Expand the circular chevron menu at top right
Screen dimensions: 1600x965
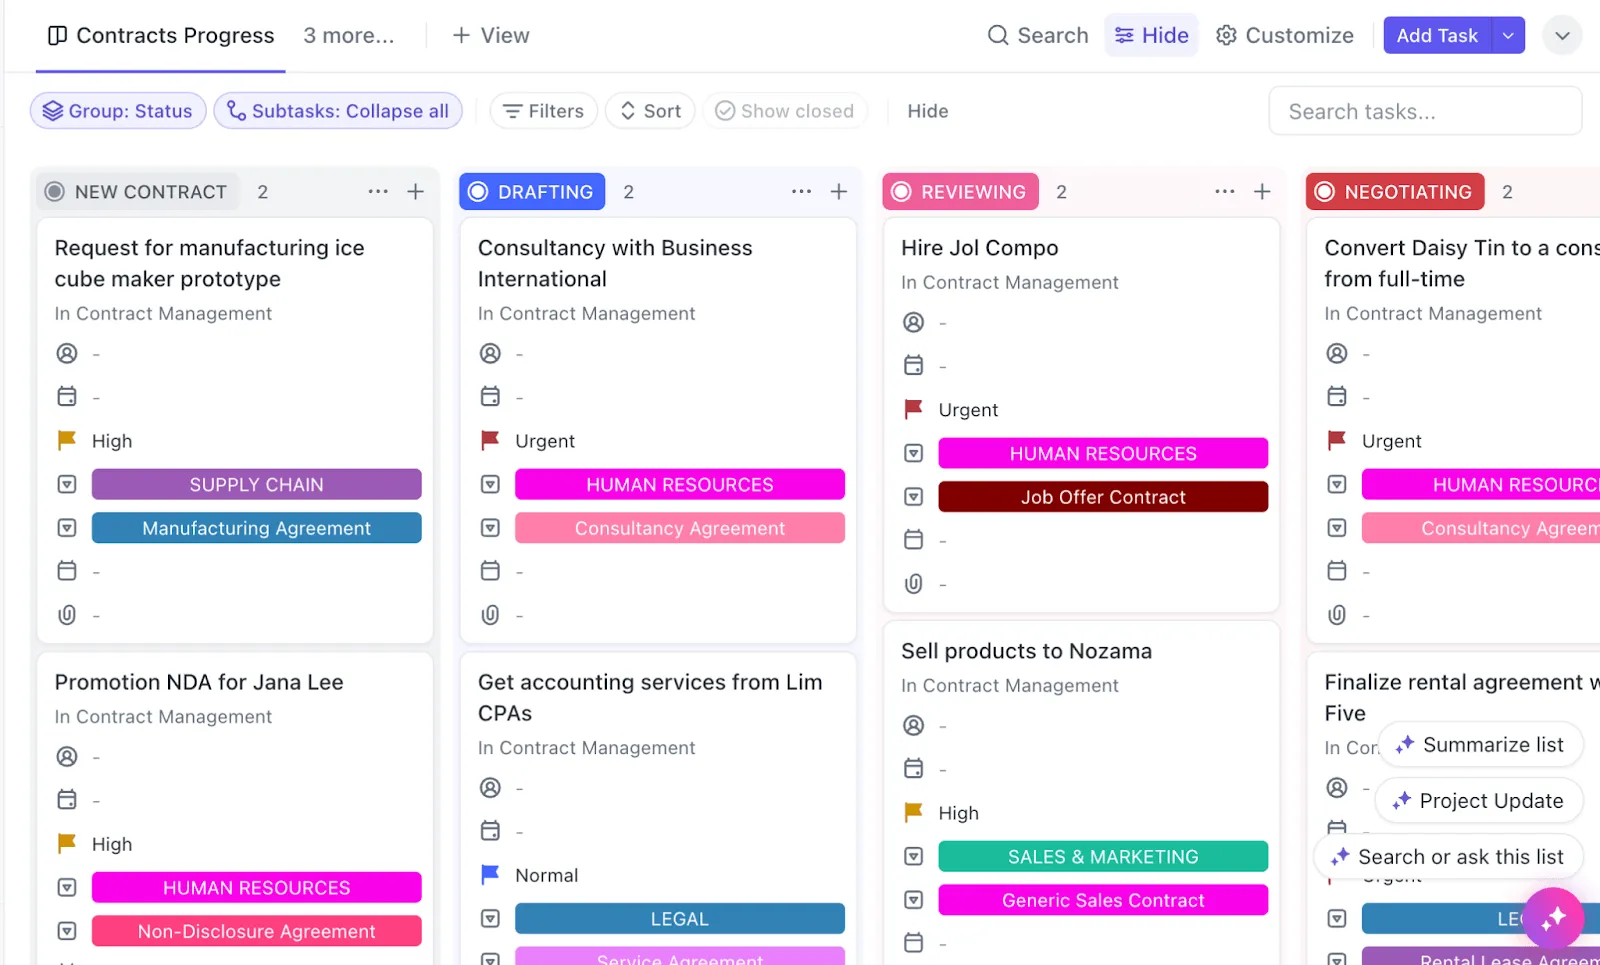[x=1562, y=36]
